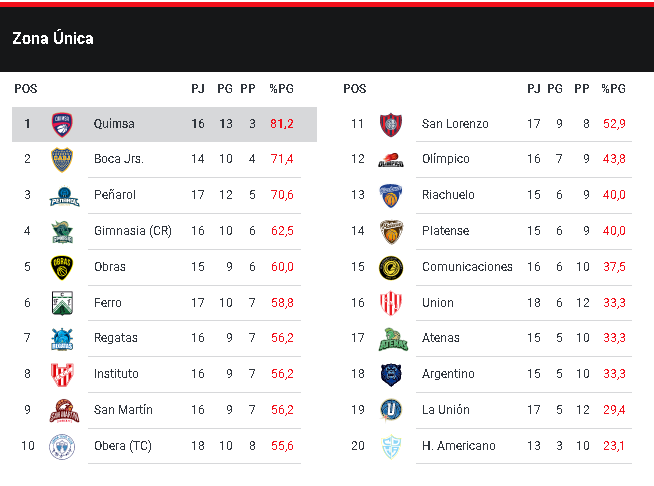Viewport: 654px width, 486px height.
Task: Click the Riachuelo team name
Action: (449, 195)
